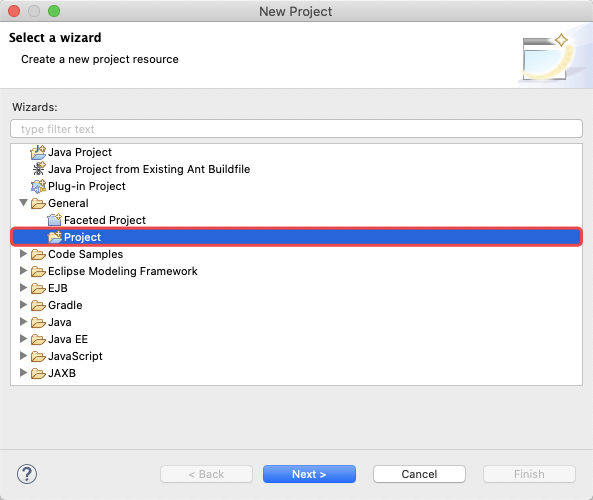Open the help question mark icon
Screen dimensions: 593x500
(x=27, y=474)
